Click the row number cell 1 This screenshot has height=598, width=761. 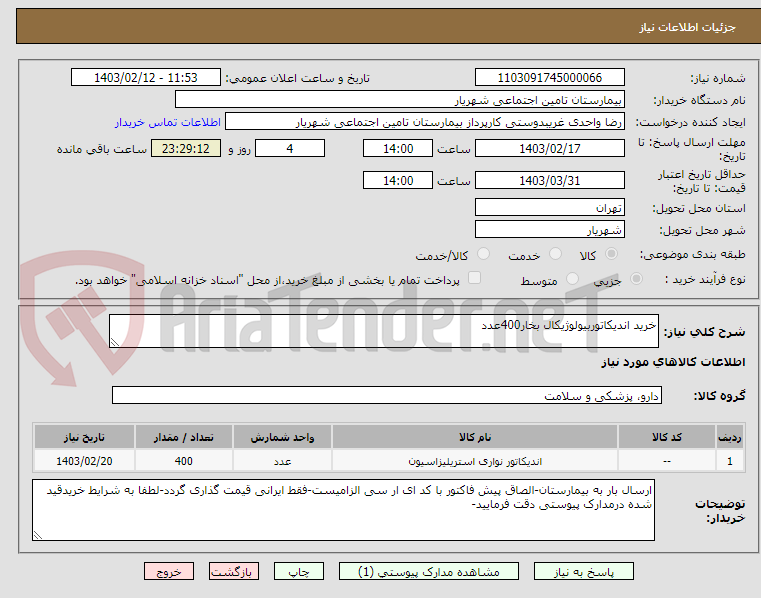pyautogui.click(x=729, y=461)
